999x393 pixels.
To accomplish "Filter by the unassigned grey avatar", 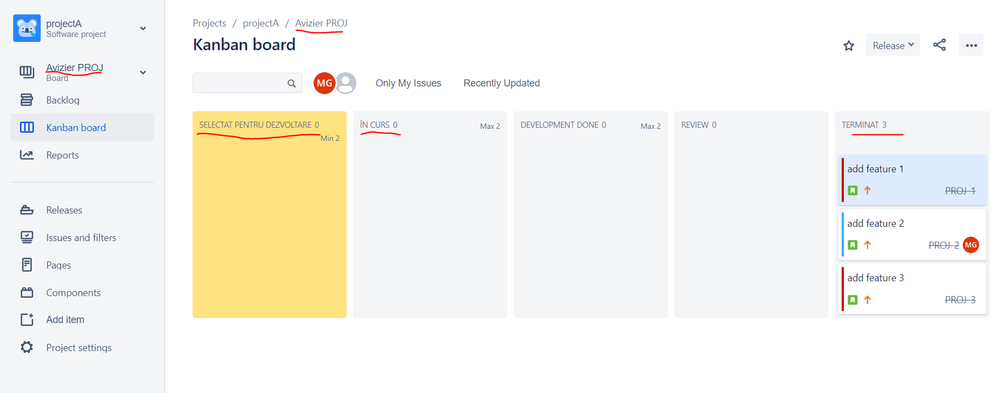I will click(346, 83).
